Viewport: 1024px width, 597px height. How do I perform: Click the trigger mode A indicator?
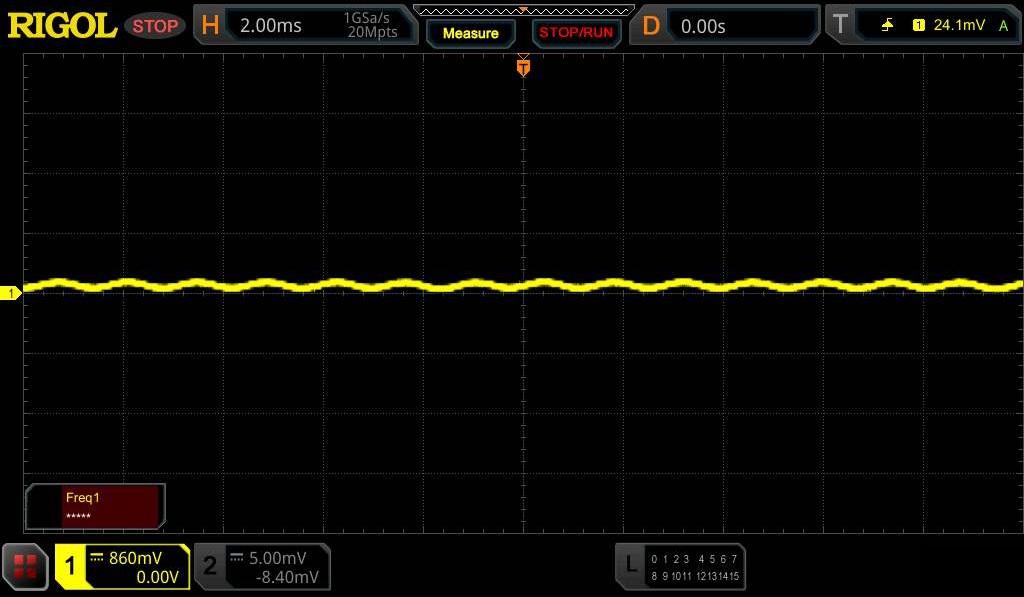1003,25
